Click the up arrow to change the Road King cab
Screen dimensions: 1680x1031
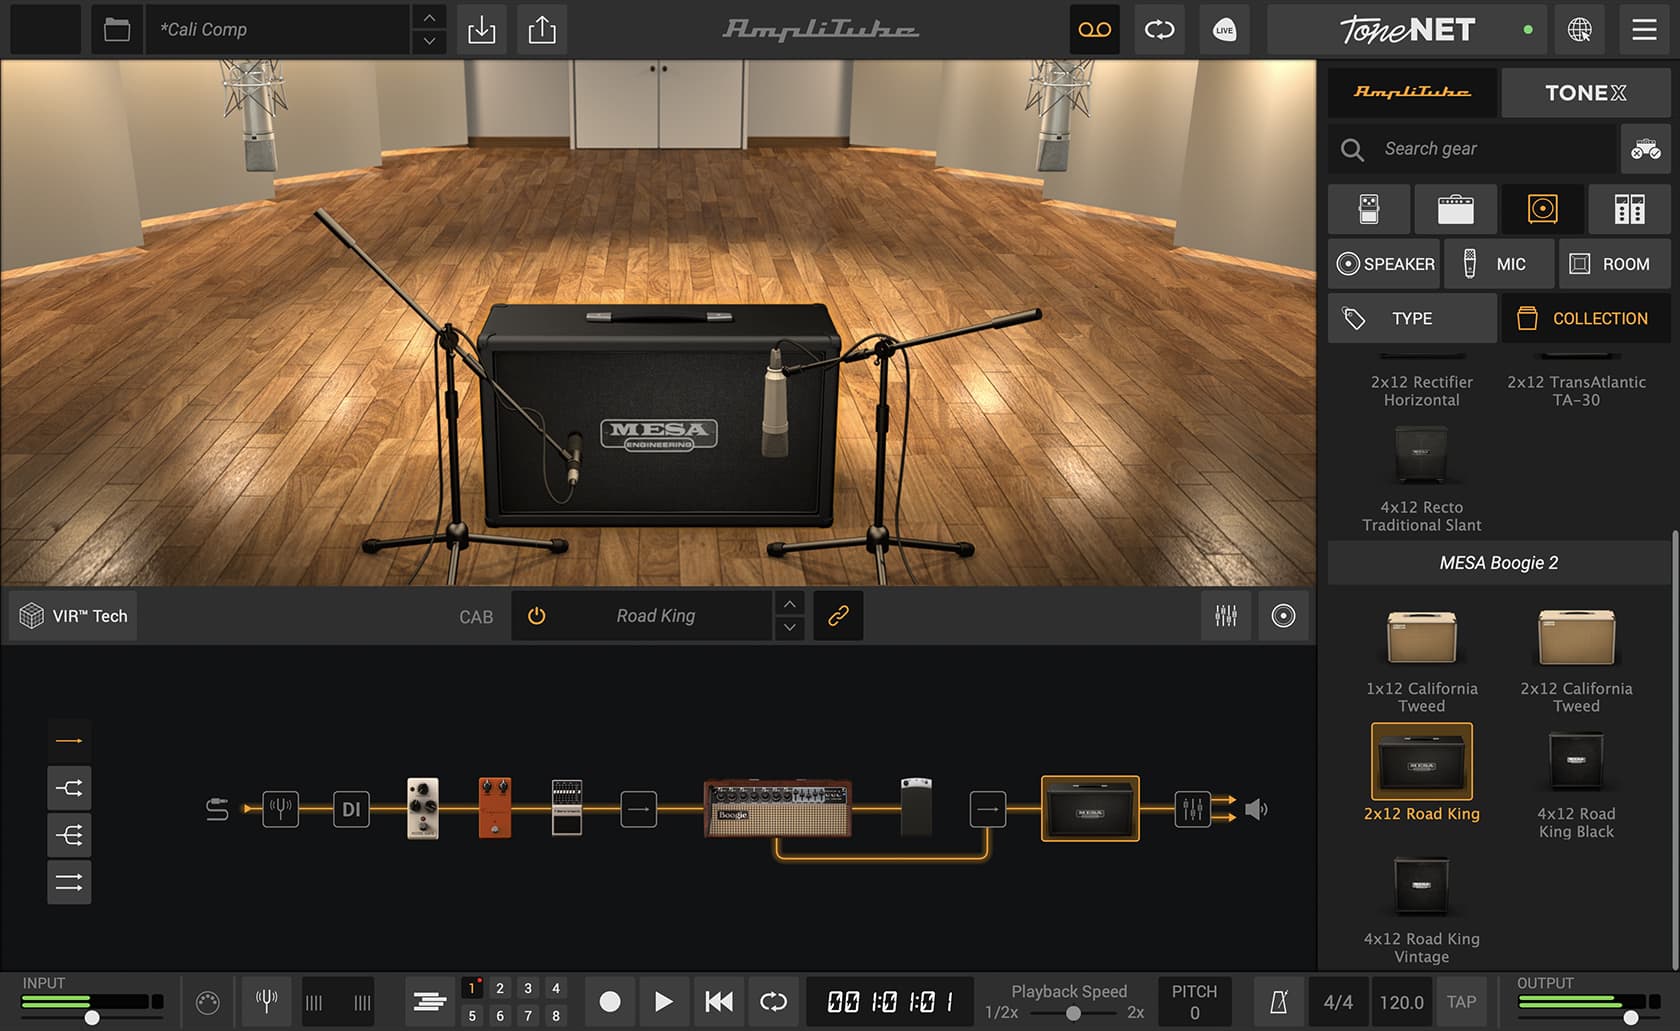(x=789, y=602)
